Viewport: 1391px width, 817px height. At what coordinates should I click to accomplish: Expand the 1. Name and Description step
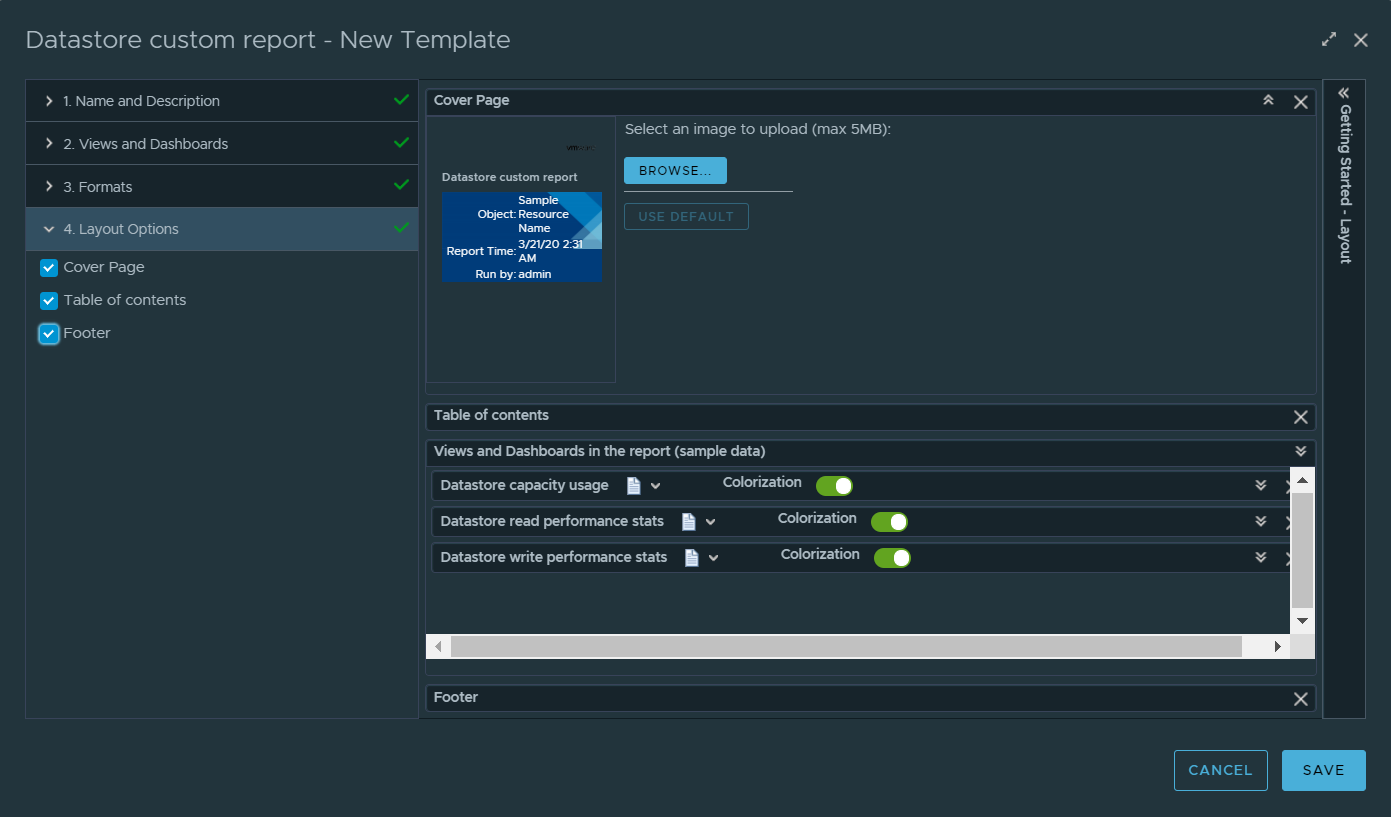coord(140,100)
